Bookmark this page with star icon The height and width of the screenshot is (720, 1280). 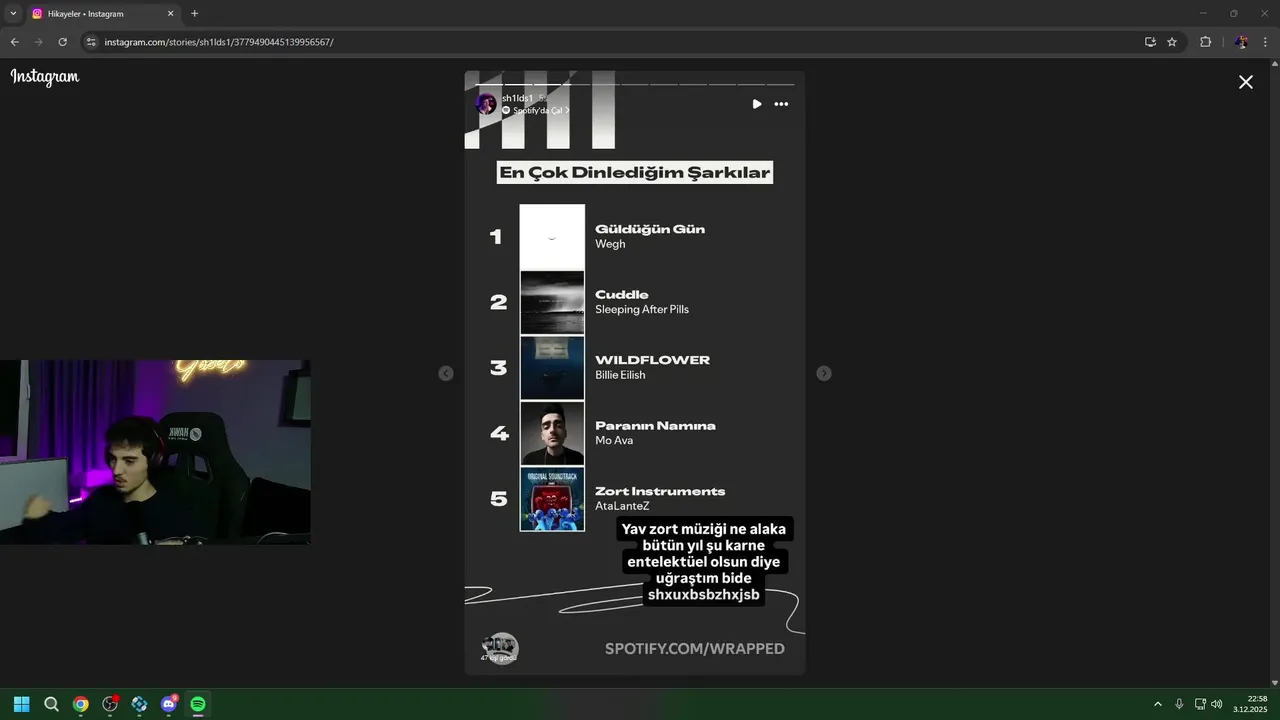click(1172, 42)
